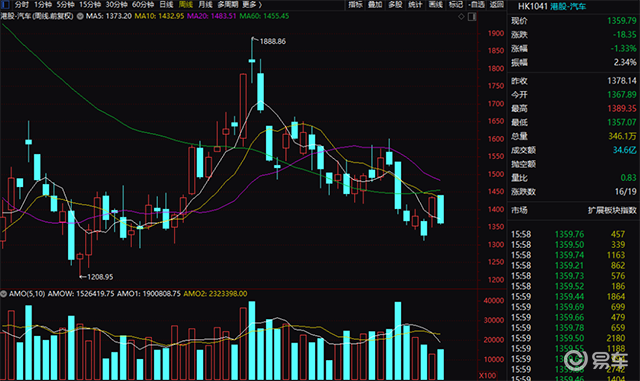Click the 1888.86 high price marker
This screenshot has width=640, height=381.
coord(273,41)
